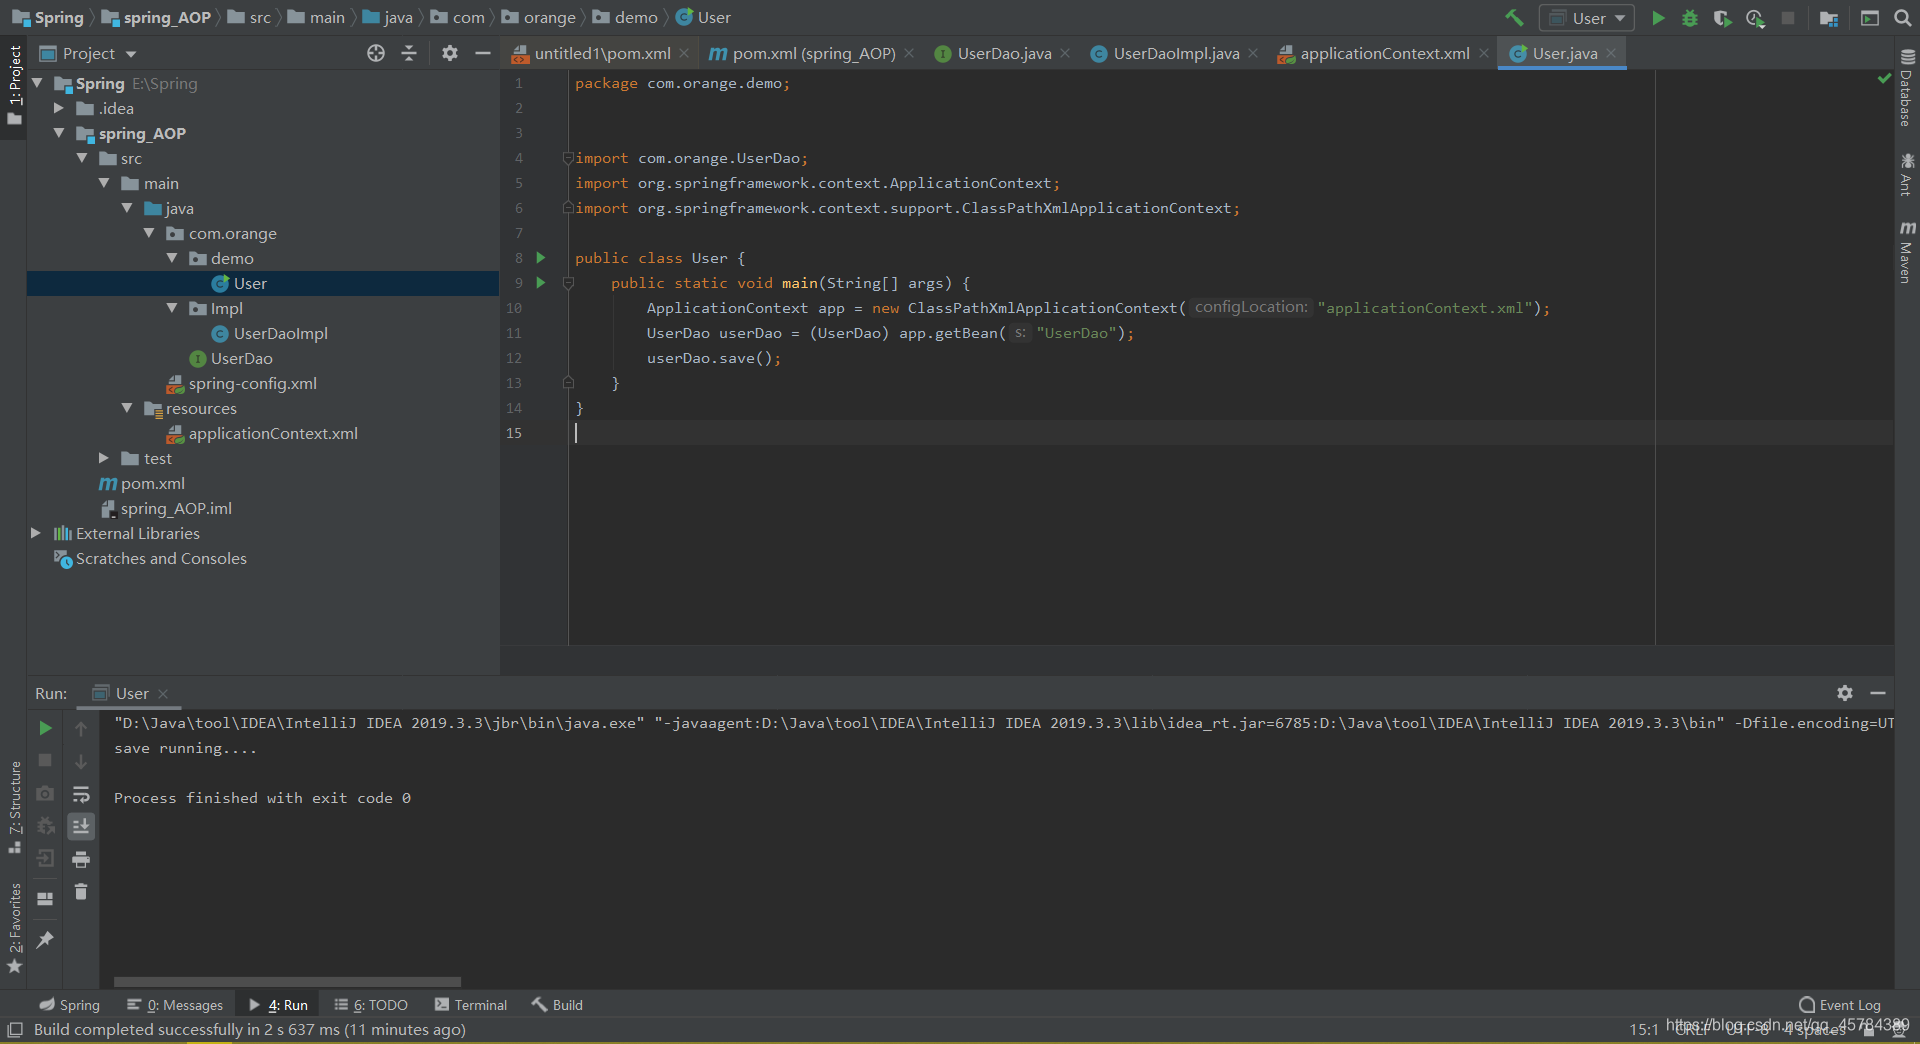This screenshot has height=1044, width=1920.
Task: Toggle the 2: Favorites side tab
Action: coord(14,928)
